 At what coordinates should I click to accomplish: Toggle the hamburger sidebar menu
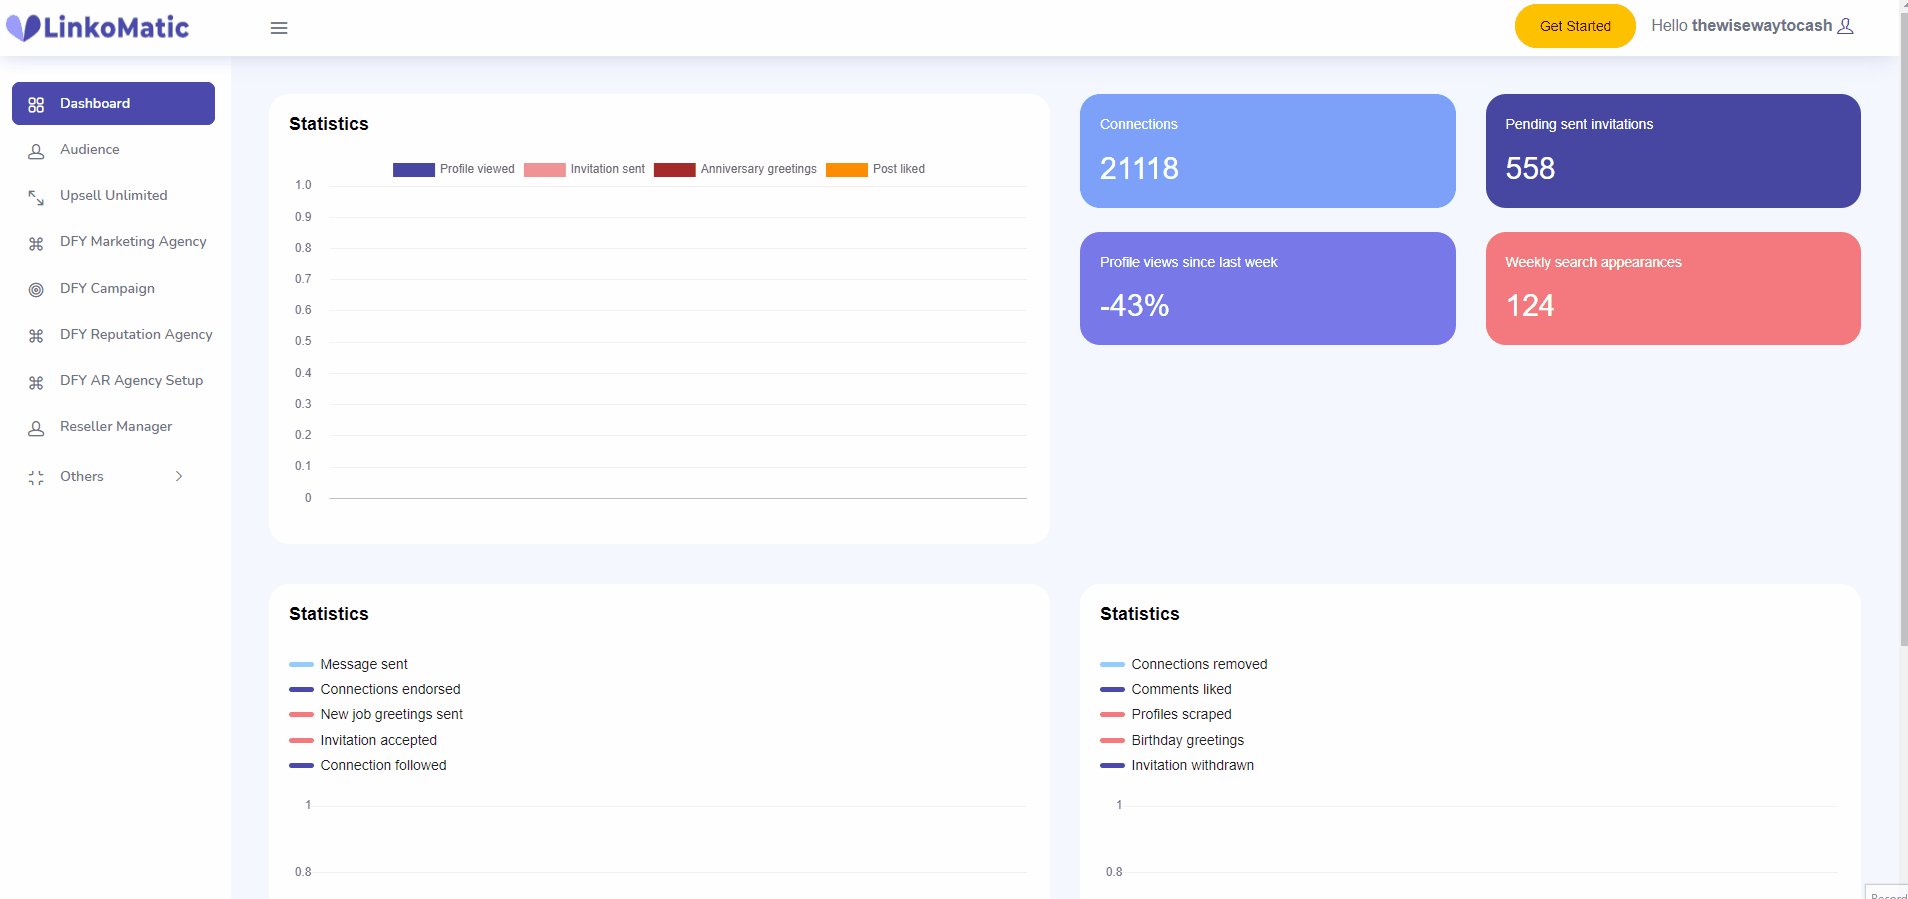[x=279, y=28]
